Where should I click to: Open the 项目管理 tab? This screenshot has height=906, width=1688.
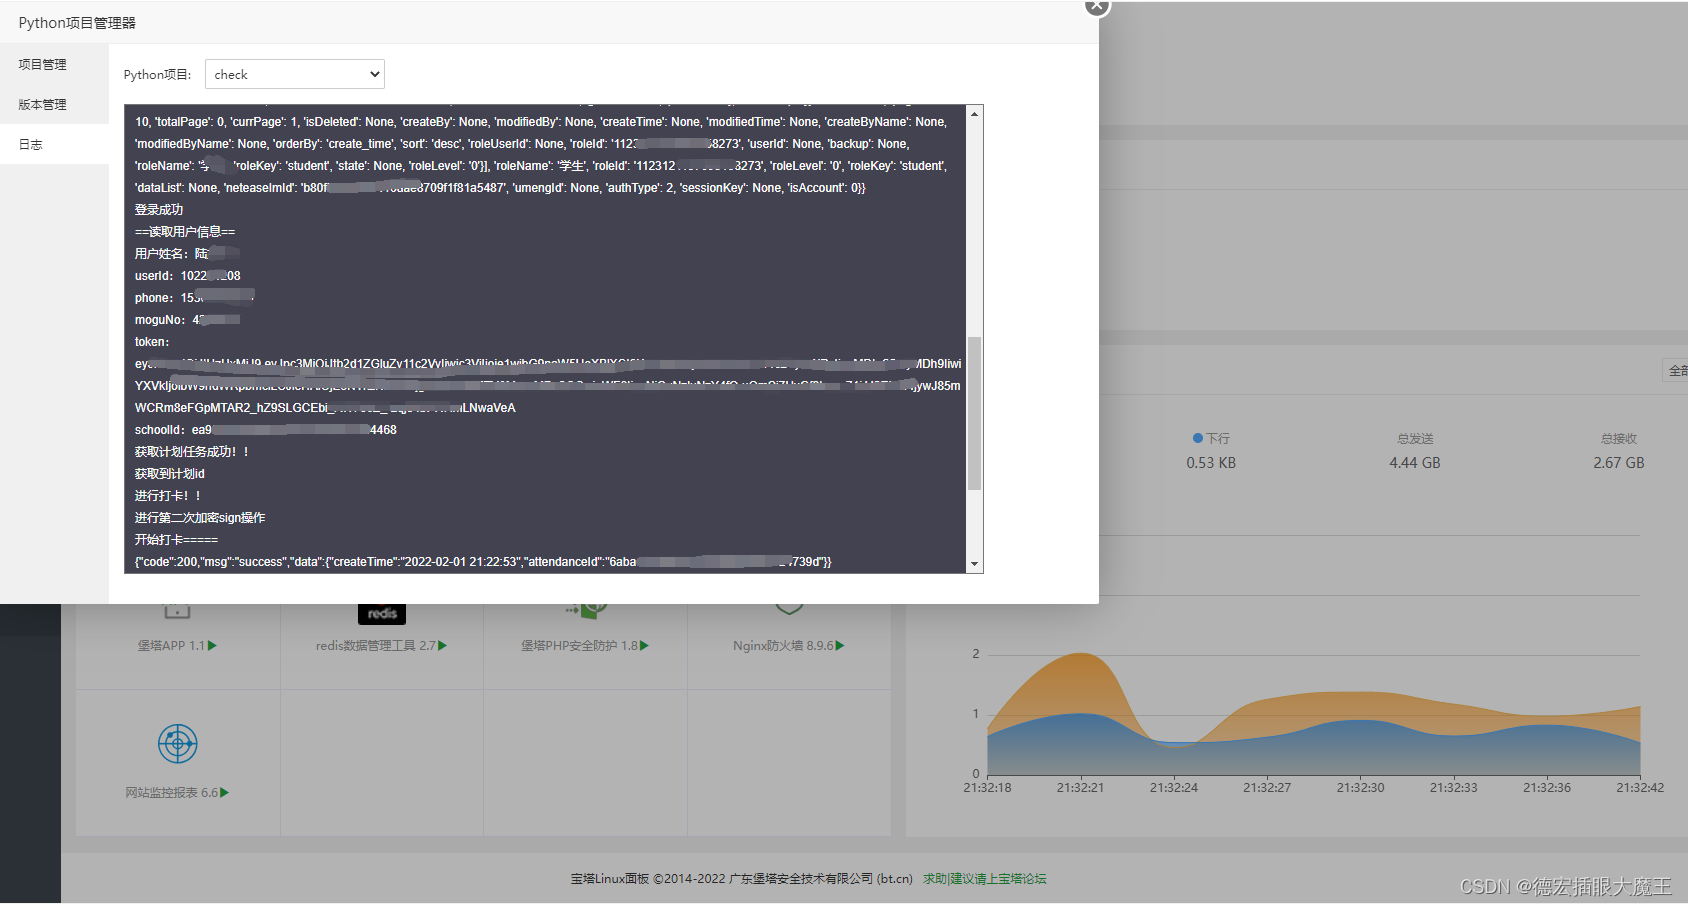pos(54,64)
